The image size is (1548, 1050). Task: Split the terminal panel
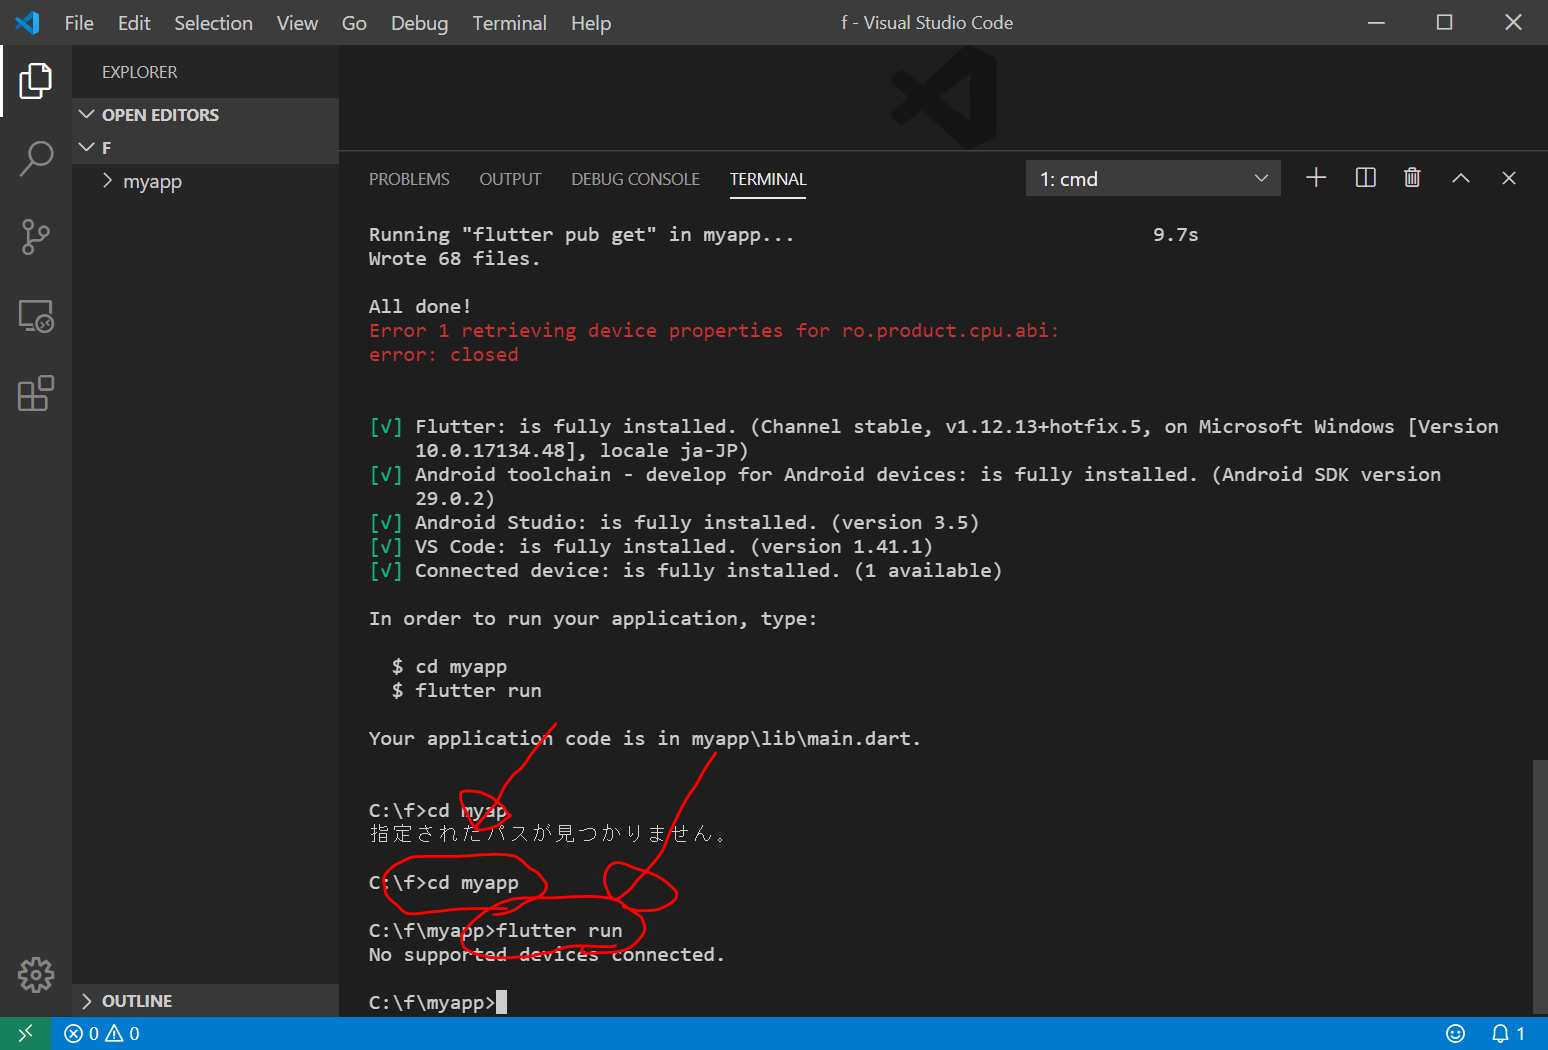pyautogui.click(x=1365, y=178)
